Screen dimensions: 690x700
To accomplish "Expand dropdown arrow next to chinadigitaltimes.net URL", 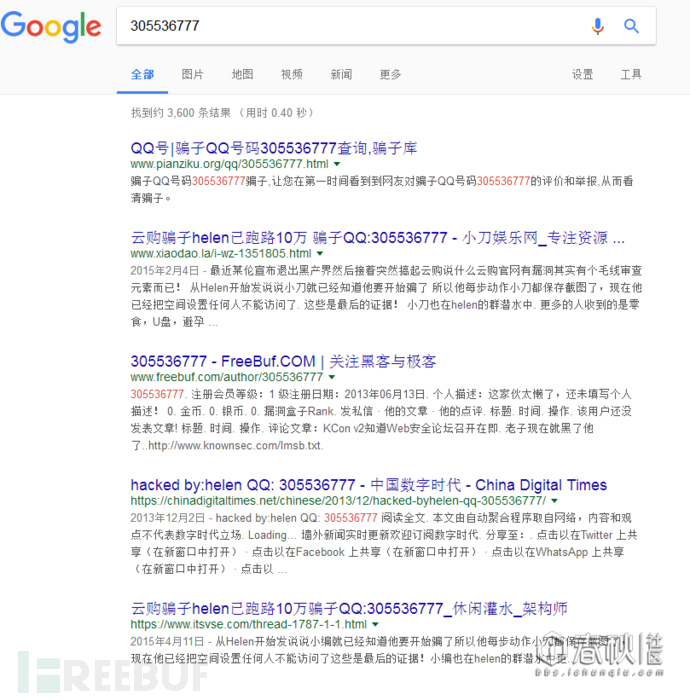I will point(554,501).
